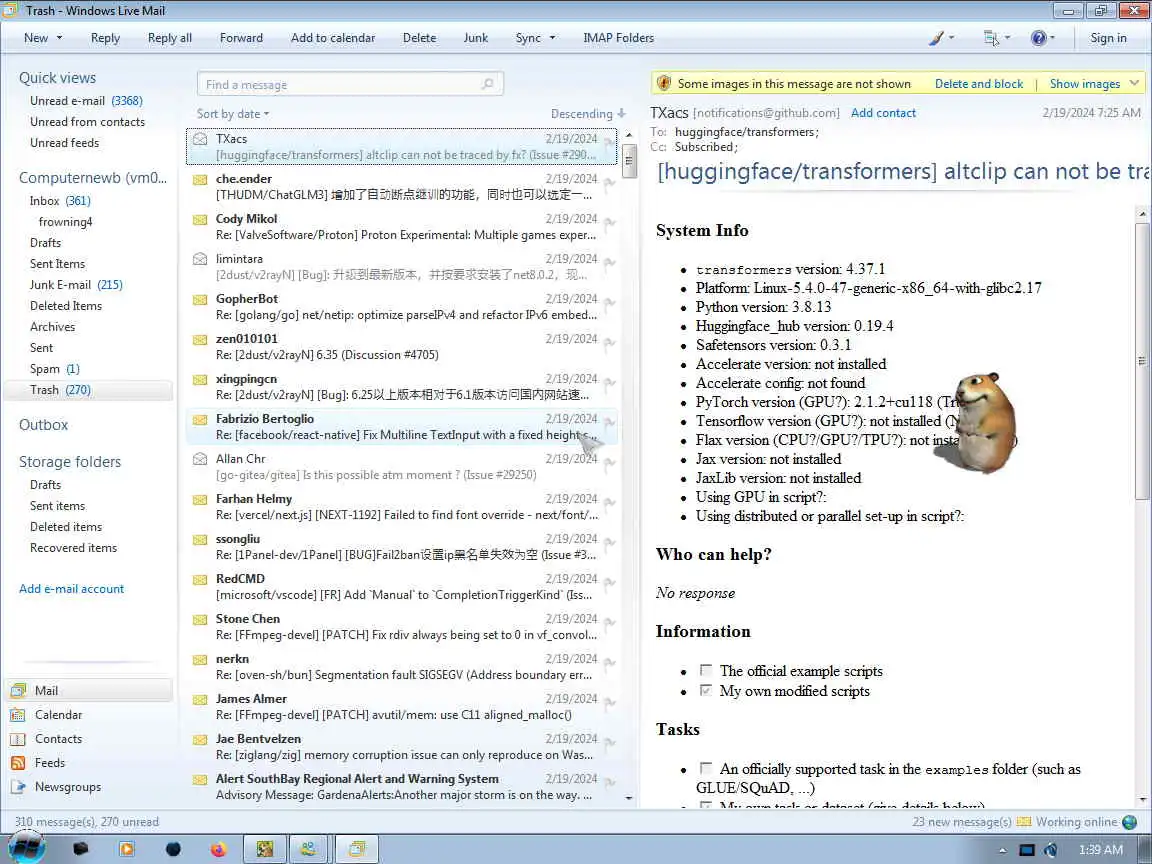Open Firefox from the taskbar
The width and height of the screenshot is (1152, 864).
218,849
